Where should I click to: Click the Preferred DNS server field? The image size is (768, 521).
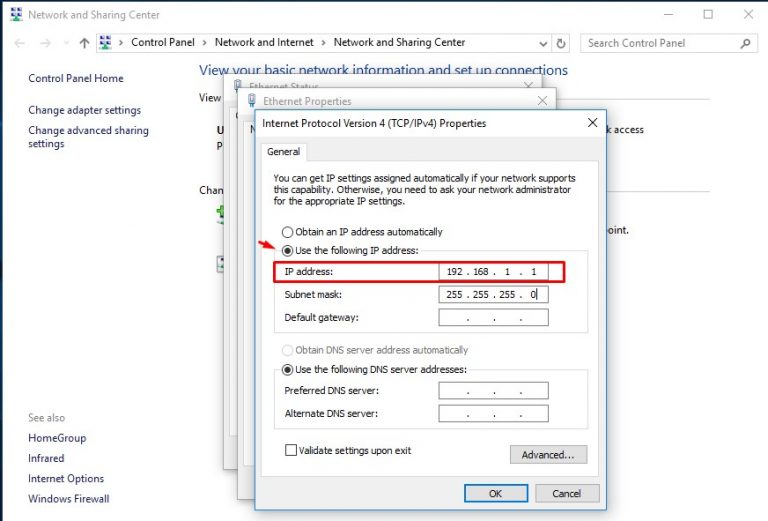(493, 390)
